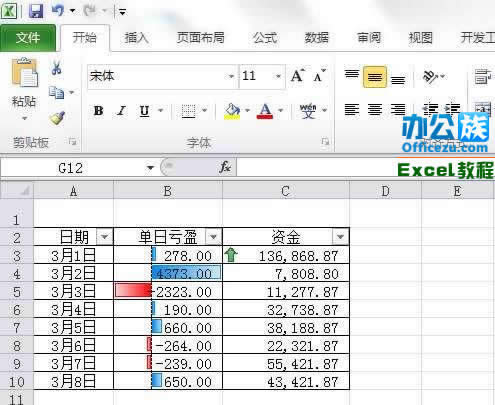Open the 日期 column filter dropdown

tap(105, 237)
